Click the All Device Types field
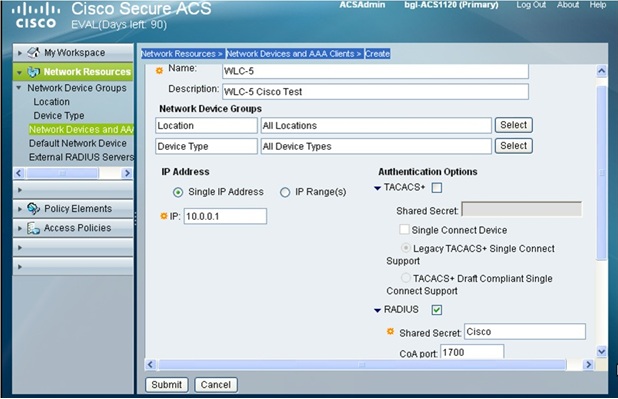Viewport: 618px width, 399px height. pos(376,146)
